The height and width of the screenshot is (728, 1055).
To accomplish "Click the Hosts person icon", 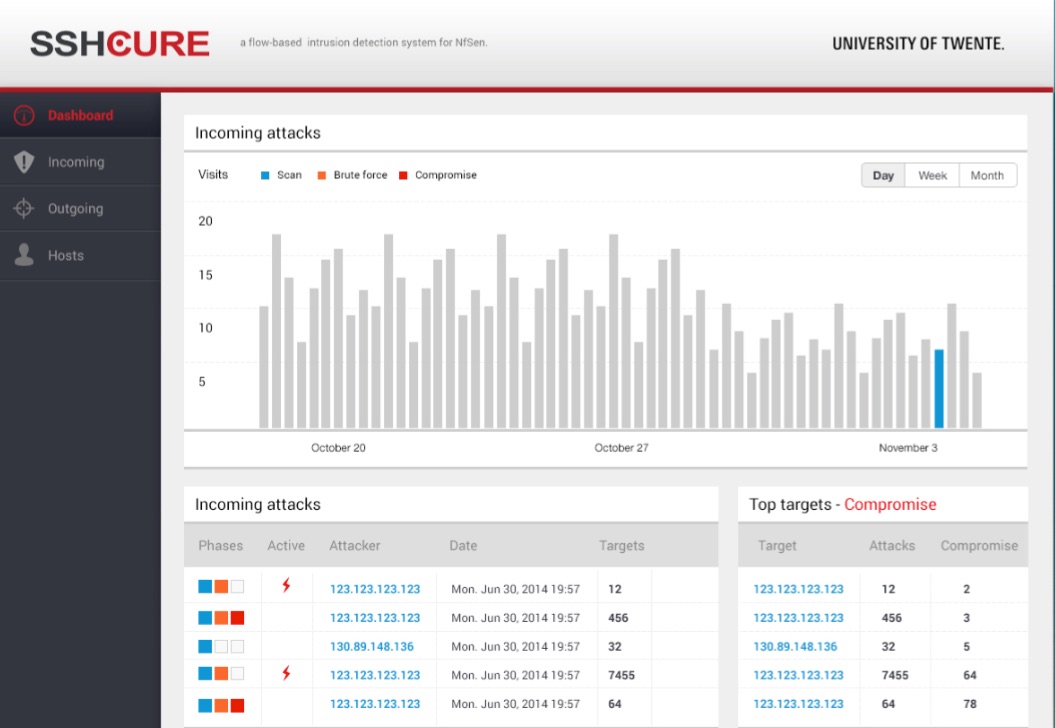I will (x=25, y=255).
